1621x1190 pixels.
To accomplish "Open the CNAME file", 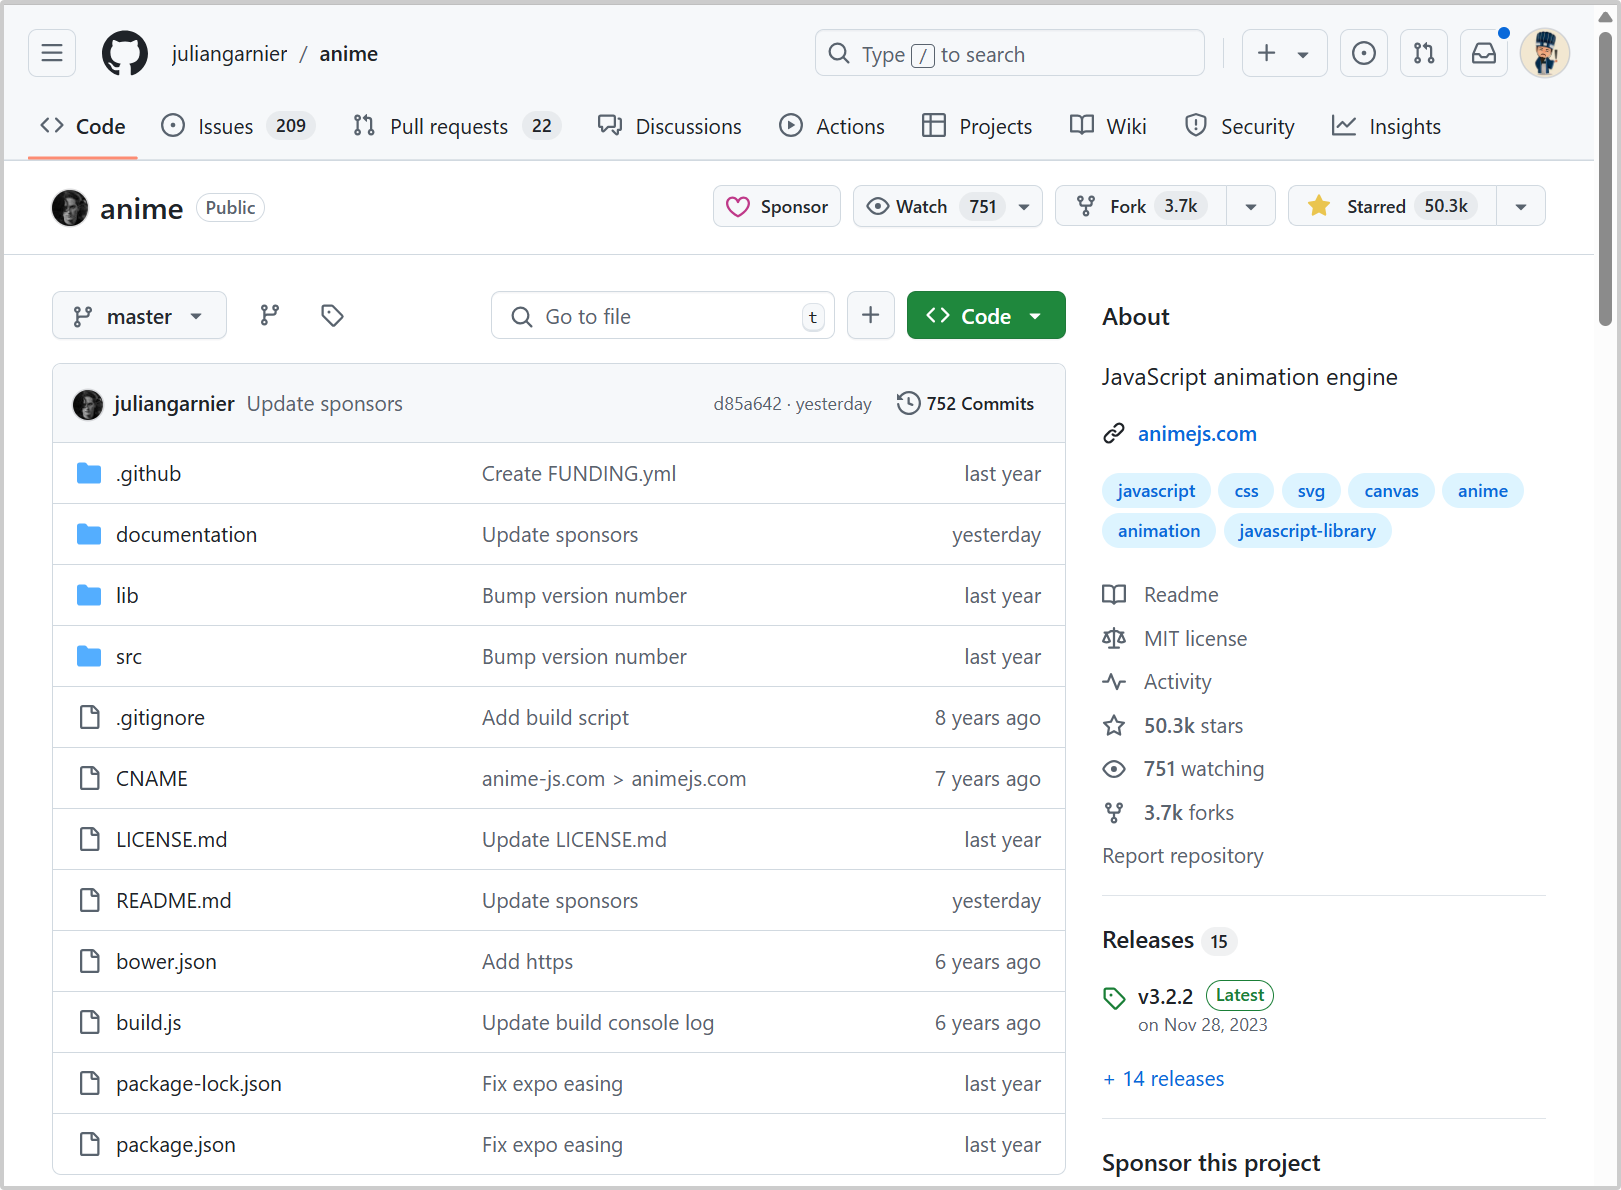I will point(152,779).
